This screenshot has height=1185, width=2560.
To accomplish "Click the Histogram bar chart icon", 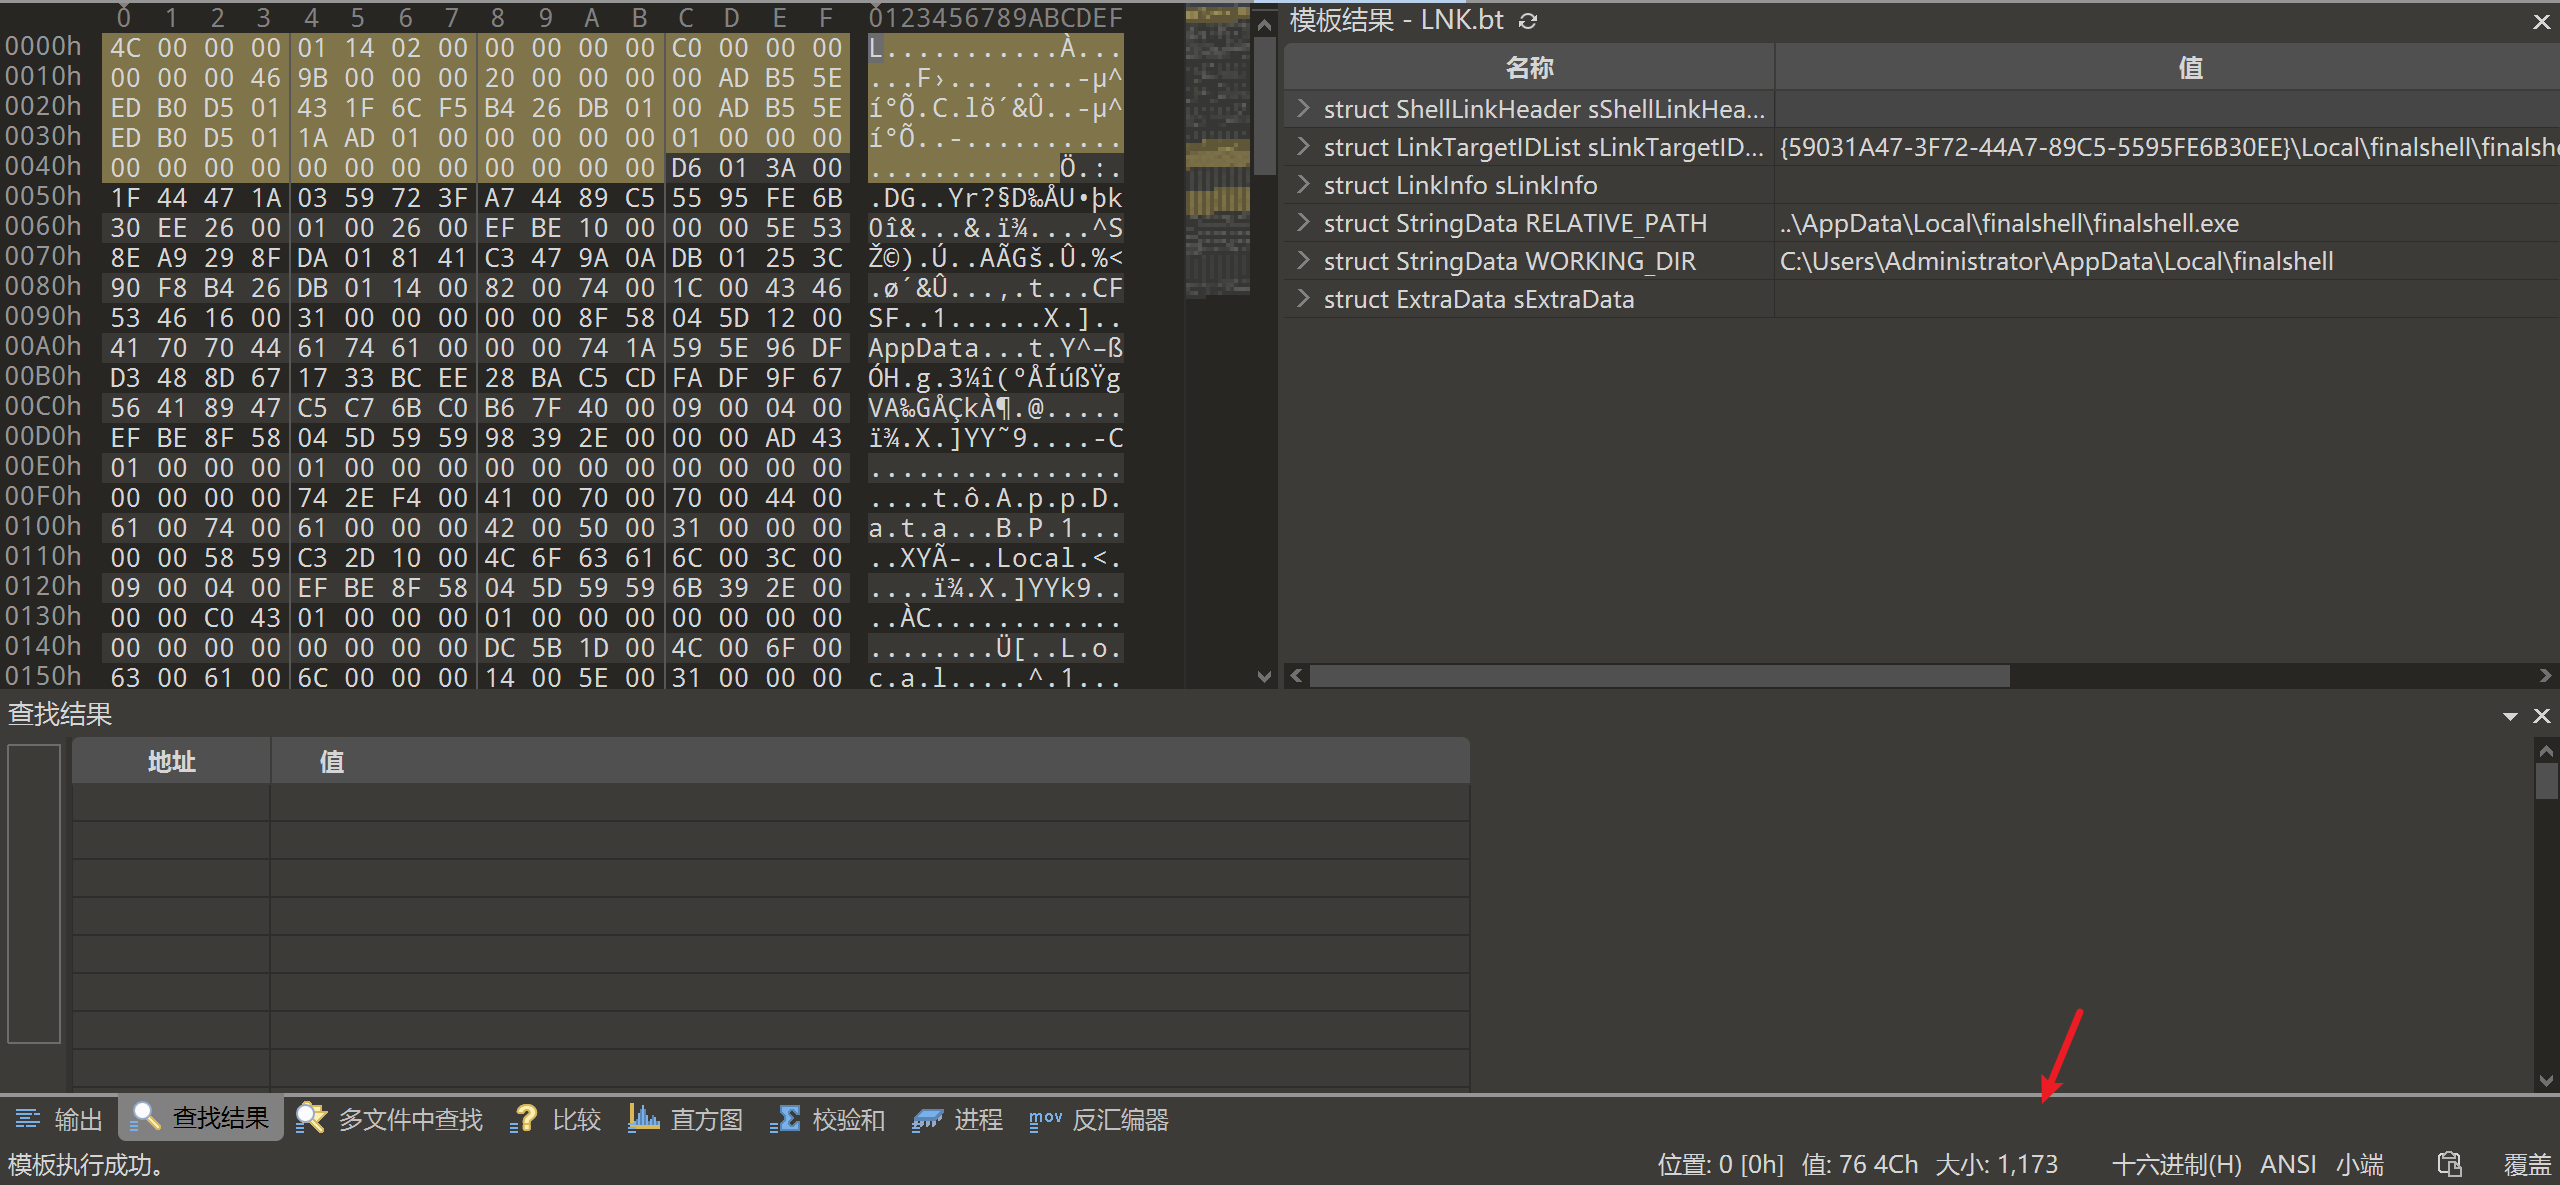I will [643, 1118].
